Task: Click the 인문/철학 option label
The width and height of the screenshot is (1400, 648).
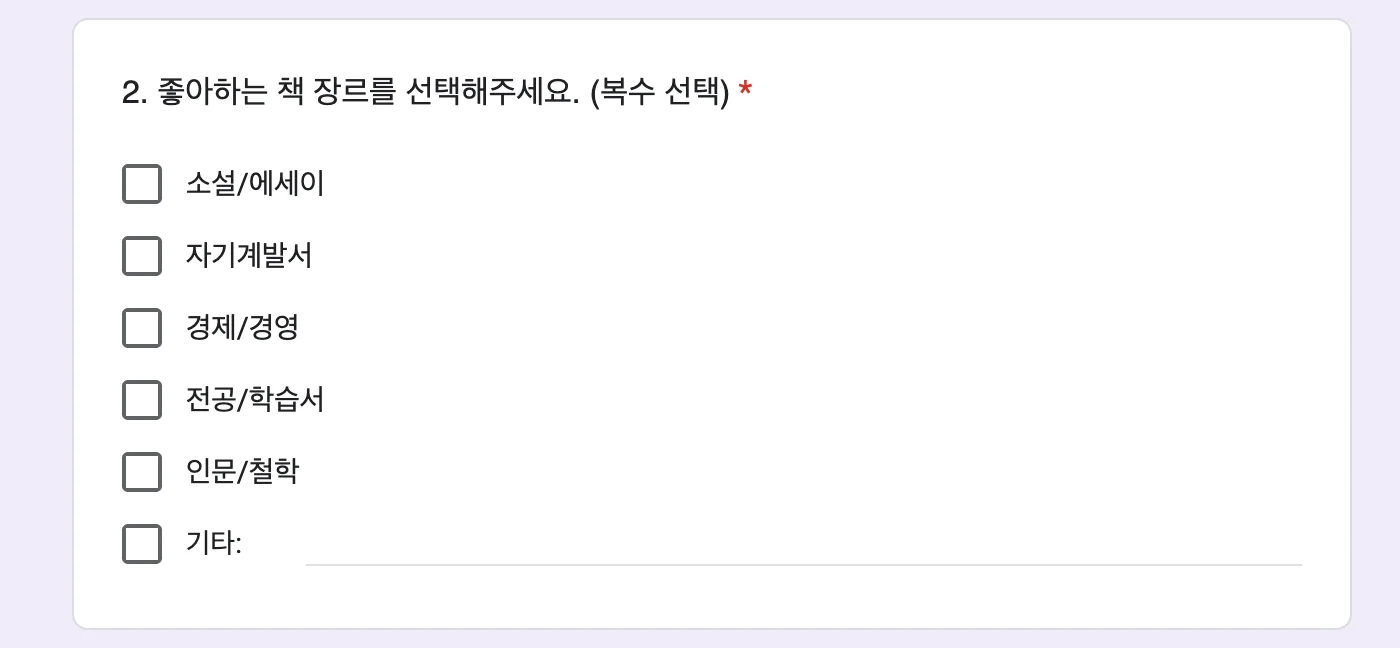Action: [x=242, y=472]
